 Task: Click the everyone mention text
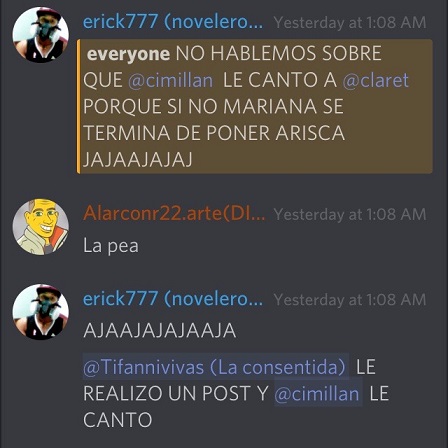(128, 54)
